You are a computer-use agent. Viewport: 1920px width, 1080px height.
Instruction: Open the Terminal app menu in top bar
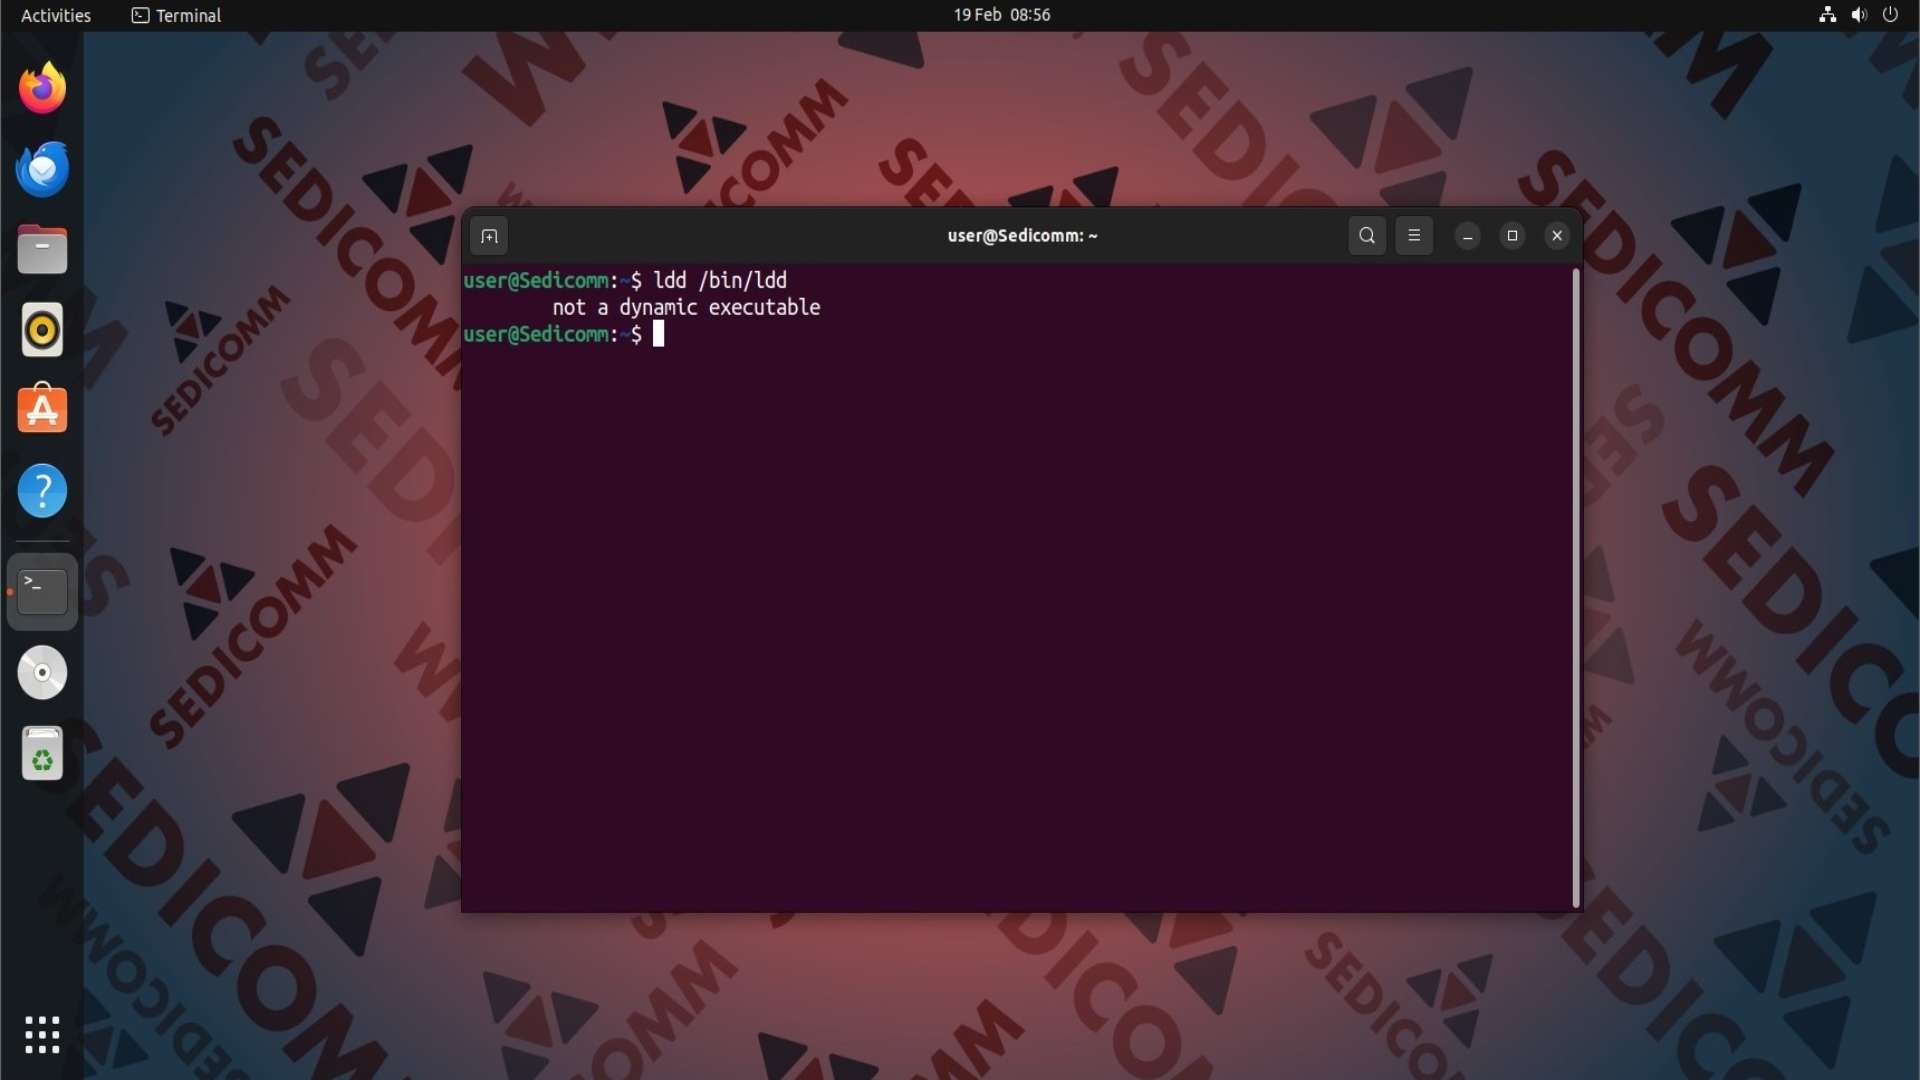pyautogui.click(x=177, y=15)
